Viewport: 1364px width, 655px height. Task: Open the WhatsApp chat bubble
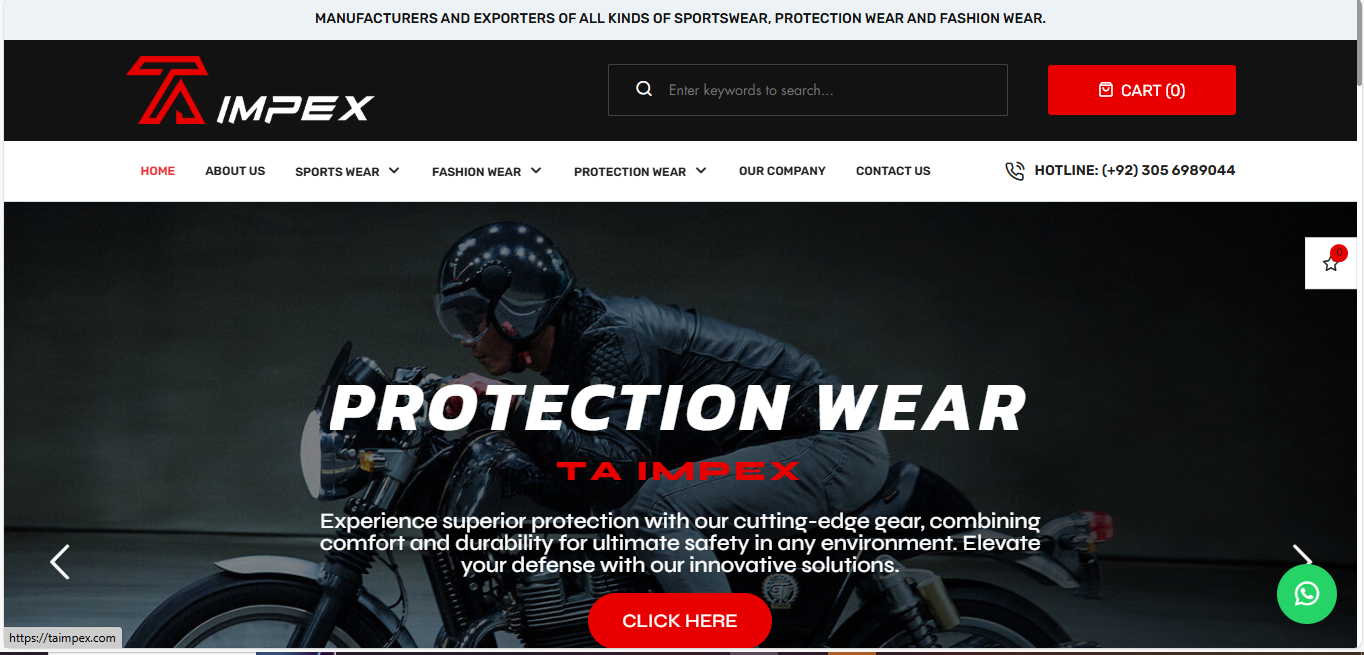[1307, 594]
